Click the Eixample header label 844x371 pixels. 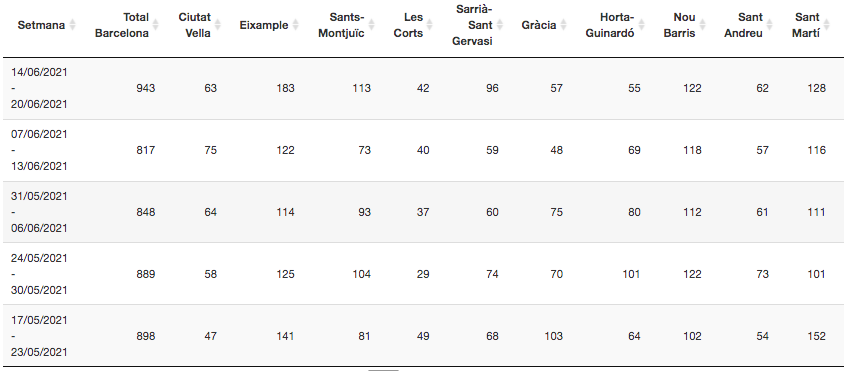click(264, 25)
